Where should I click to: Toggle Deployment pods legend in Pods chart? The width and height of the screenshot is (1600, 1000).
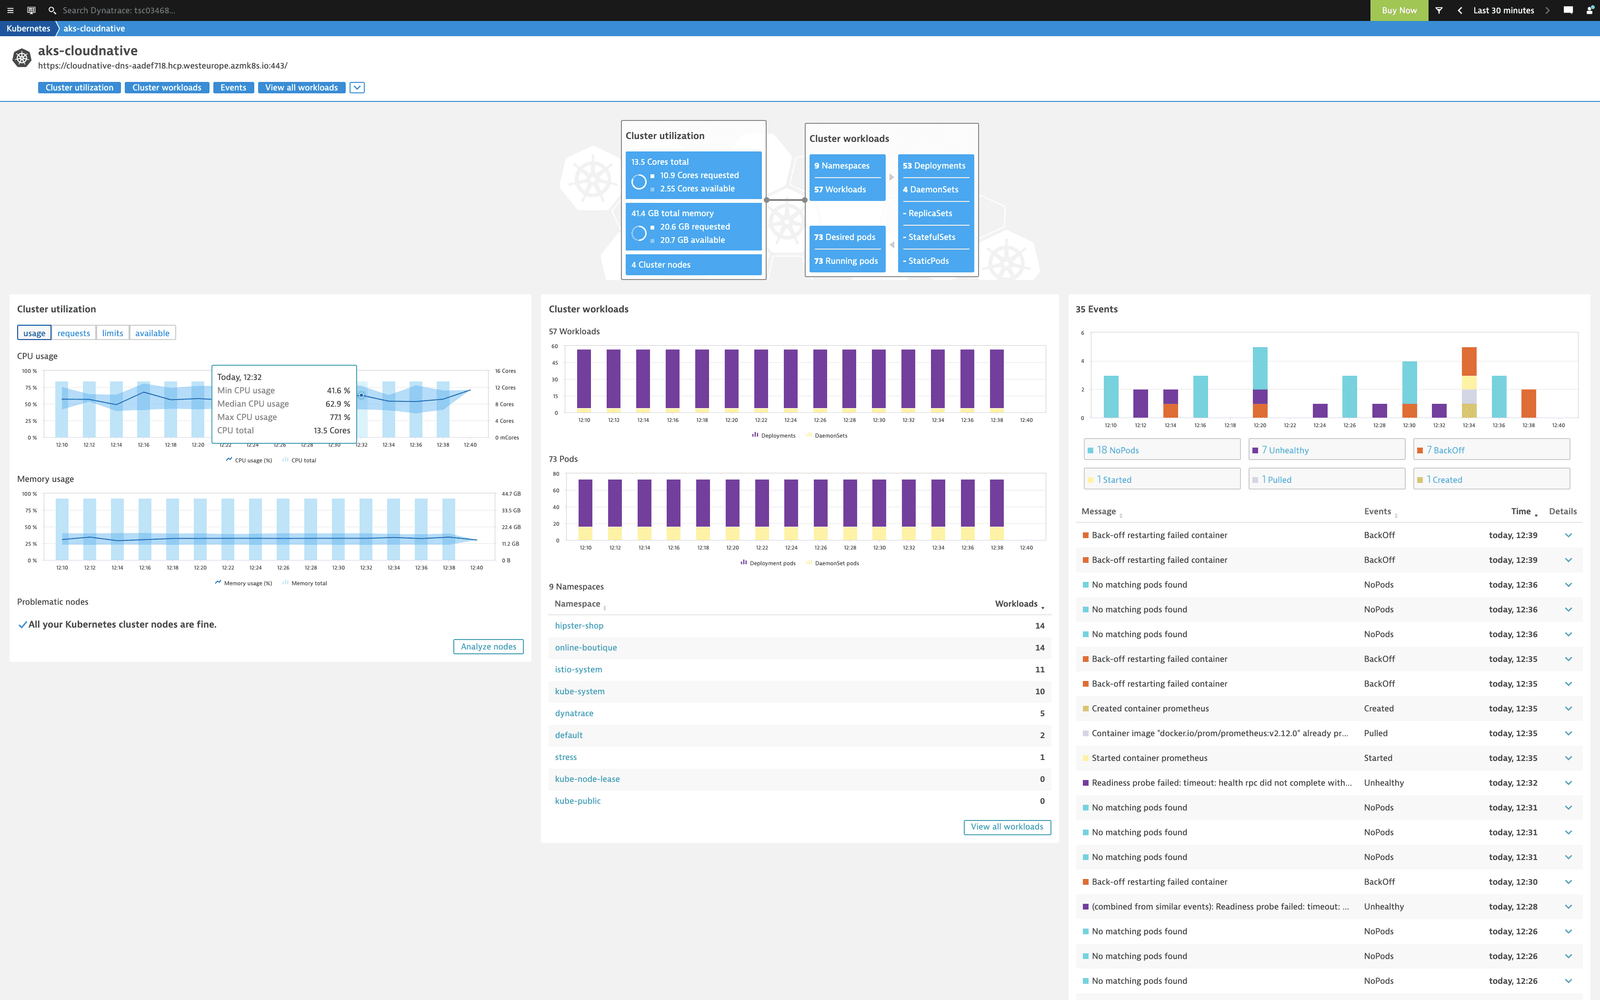(x=768, y=563)
